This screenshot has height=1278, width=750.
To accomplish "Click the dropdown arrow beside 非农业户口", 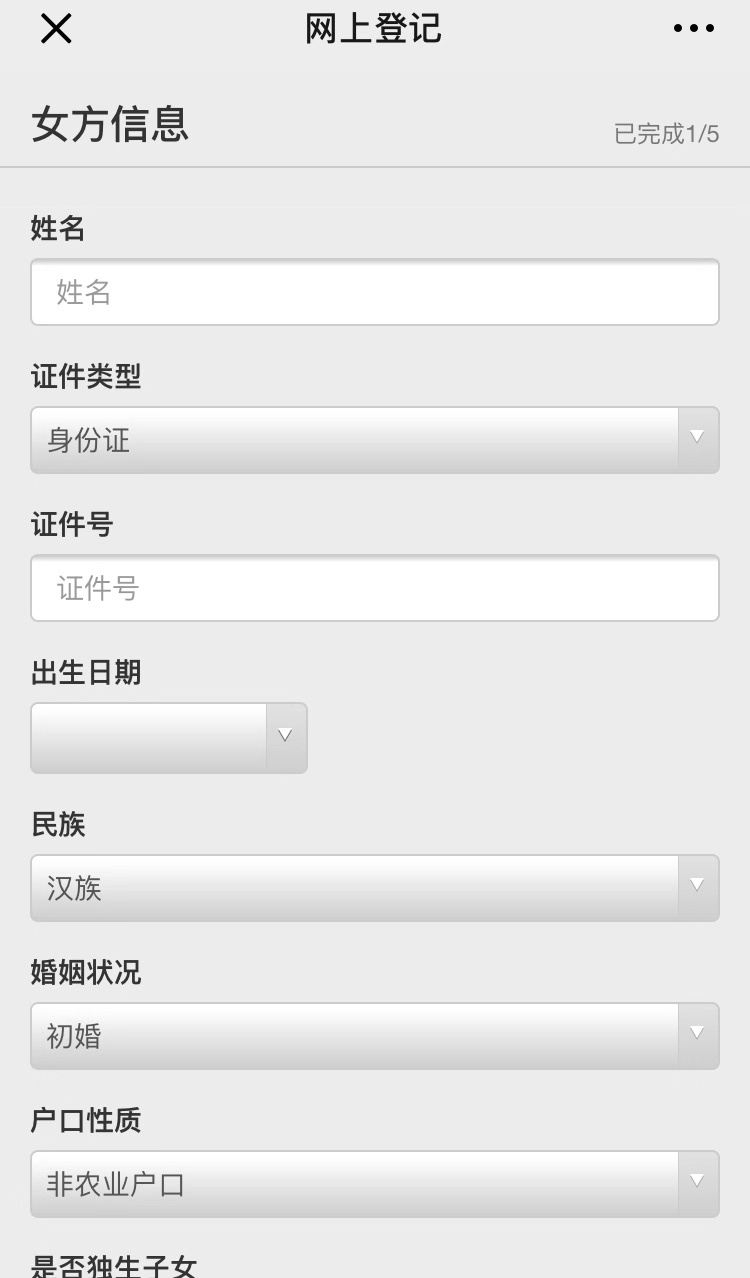I will click(697, 1183).
